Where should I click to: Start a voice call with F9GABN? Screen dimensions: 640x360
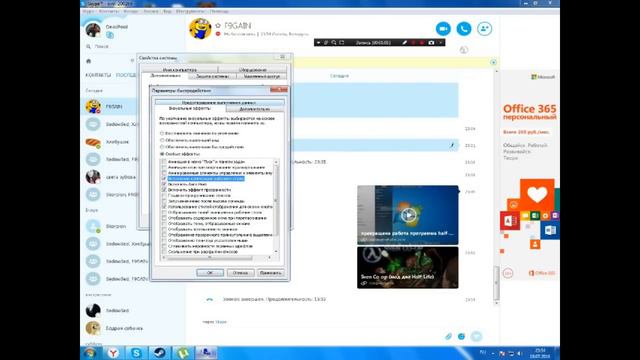(464, 29)
